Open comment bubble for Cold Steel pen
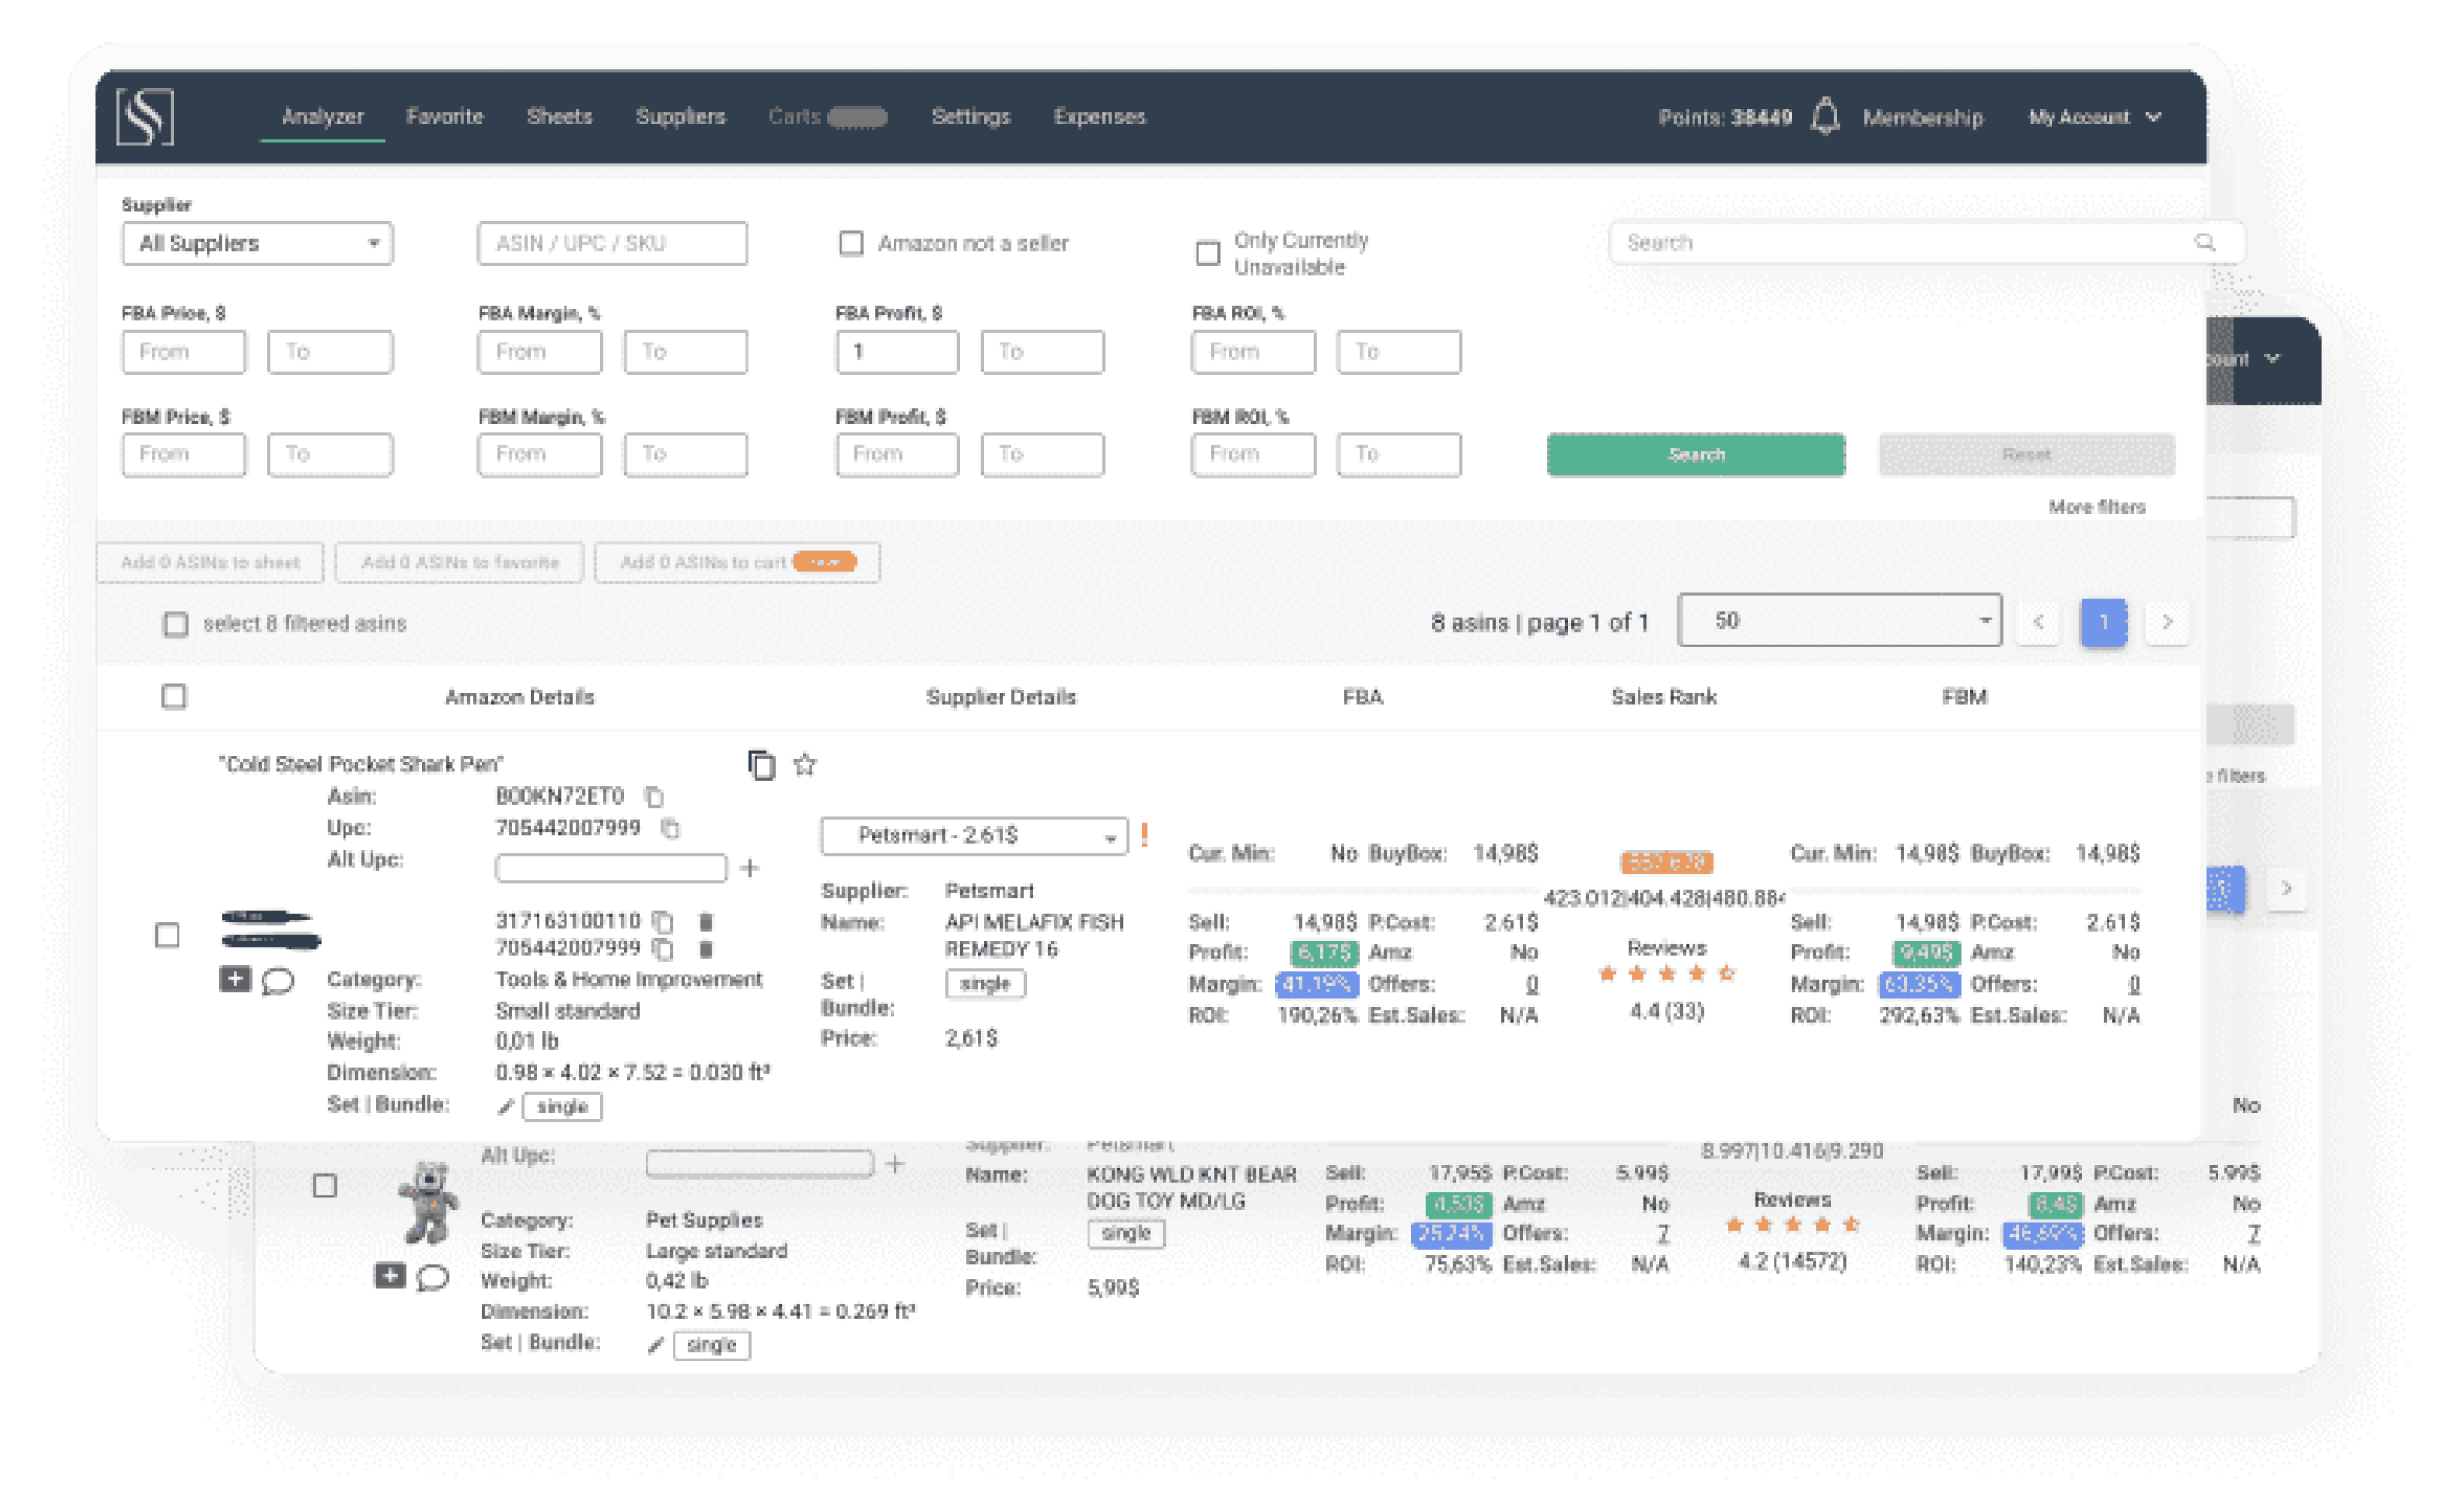The height and width of the screenshot is (1512, 2451). pos(277,981)
